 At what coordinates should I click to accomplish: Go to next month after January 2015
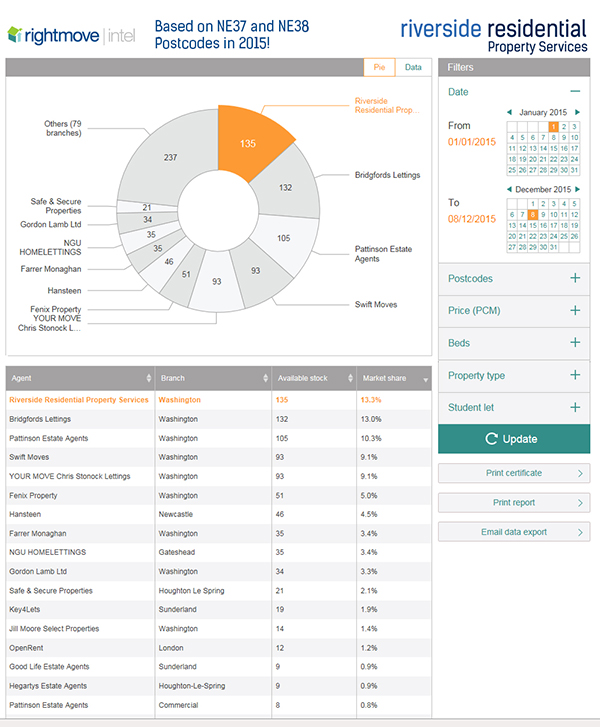click(577, 112)
